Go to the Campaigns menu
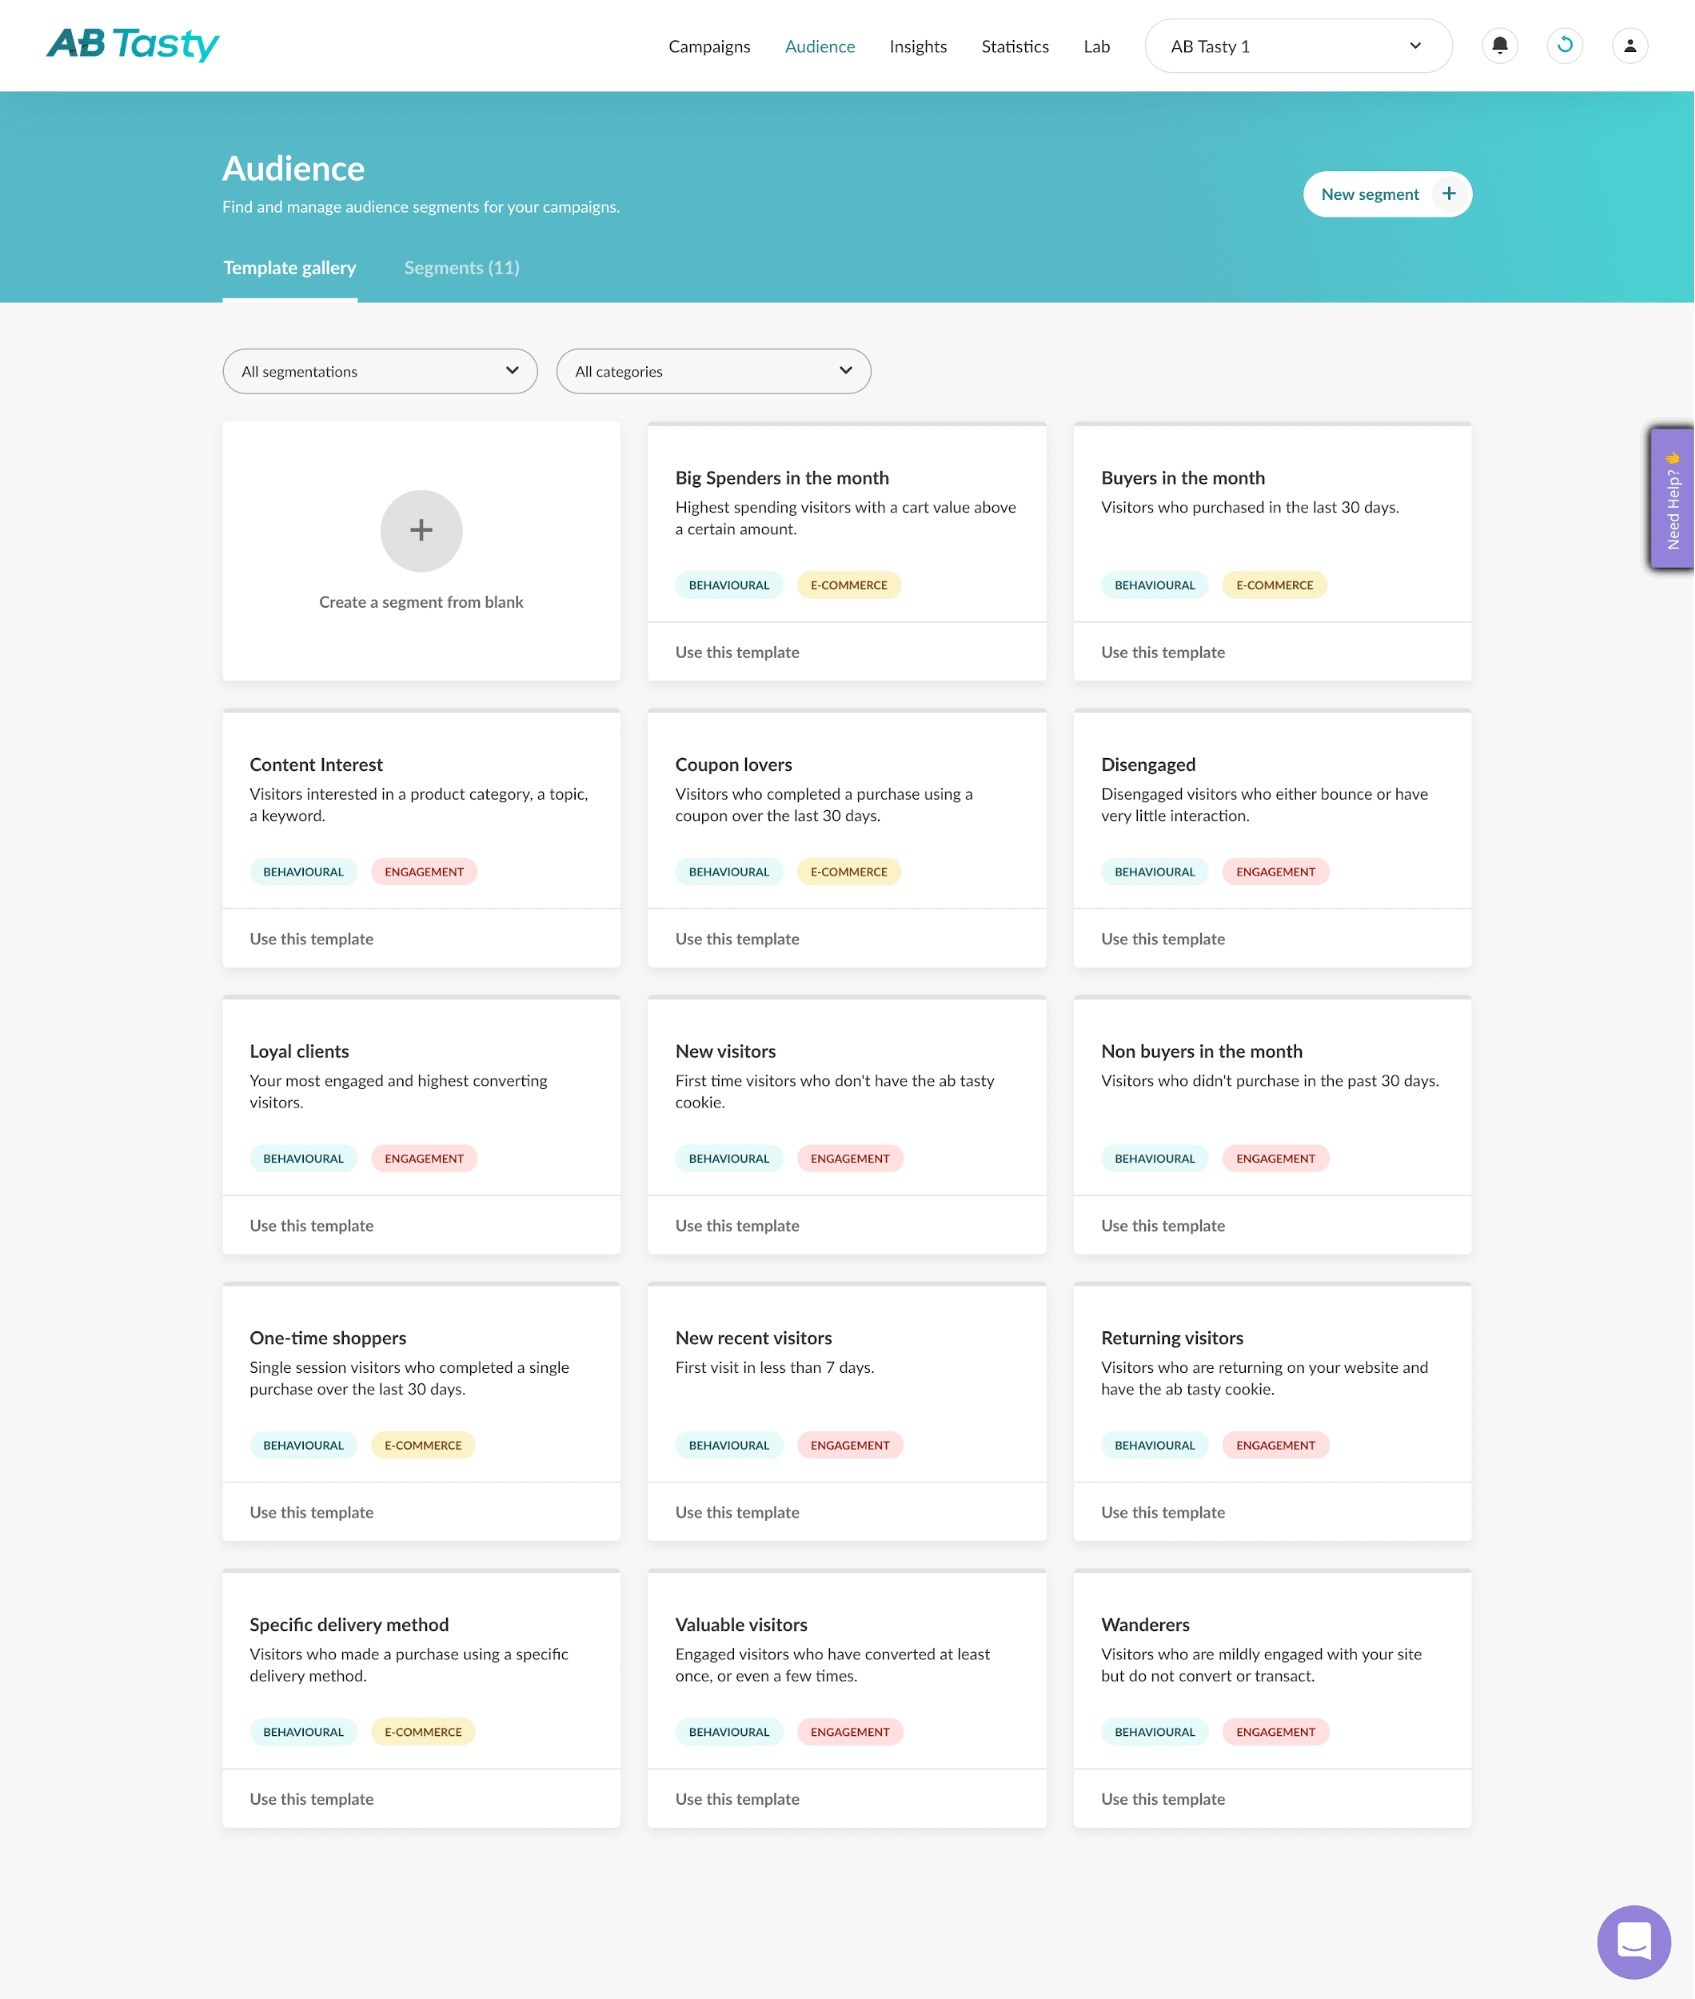The height and width of the screenshot is (1999, 1695). click(709, 46)
